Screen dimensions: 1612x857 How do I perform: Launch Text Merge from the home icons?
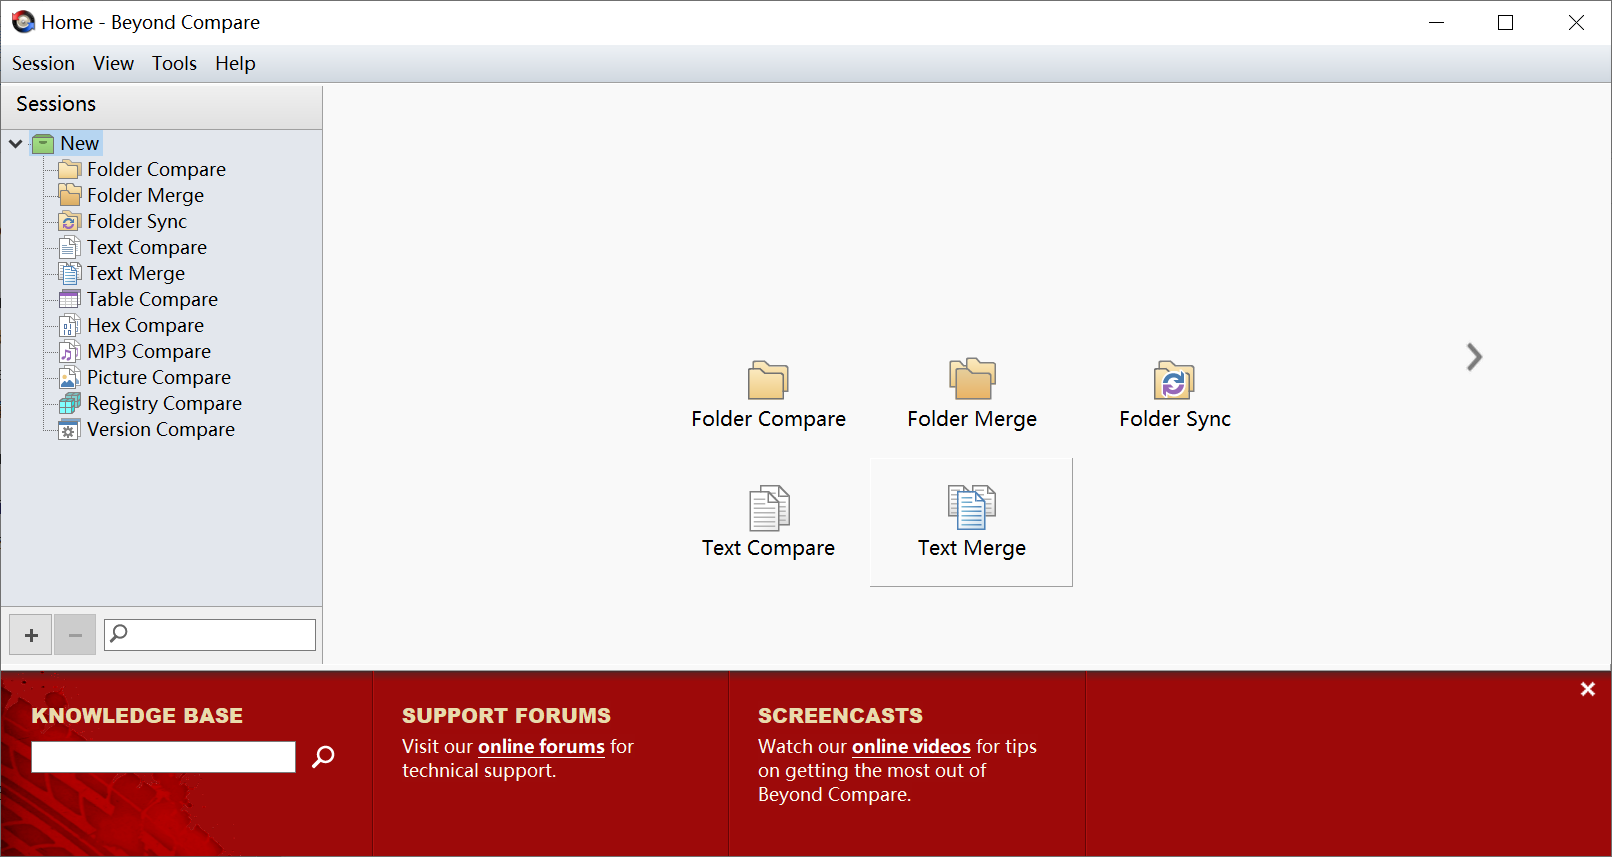coord(971,522)
